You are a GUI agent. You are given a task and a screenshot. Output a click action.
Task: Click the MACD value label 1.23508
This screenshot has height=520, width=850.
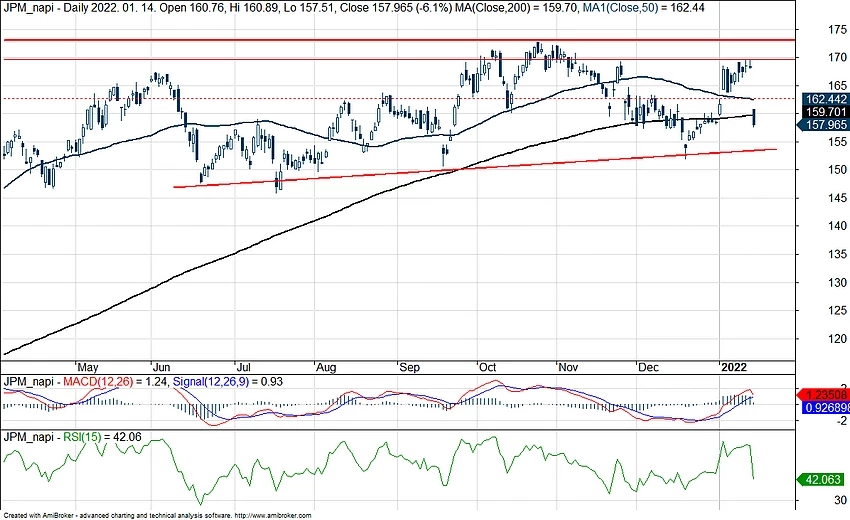(x=823, y=395)
